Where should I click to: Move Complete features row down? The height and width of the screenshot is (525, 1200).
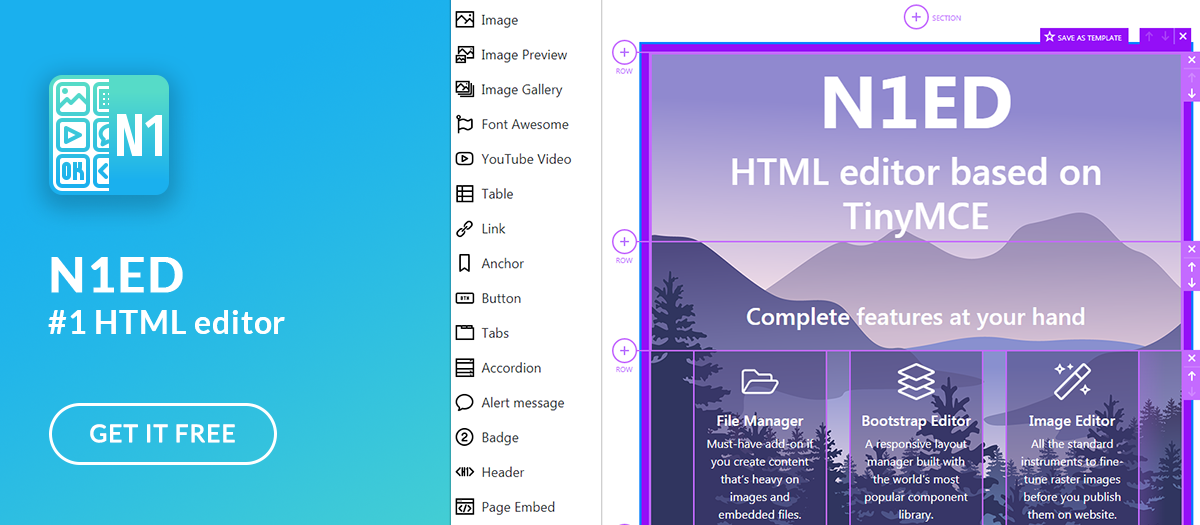[1192, 283]
